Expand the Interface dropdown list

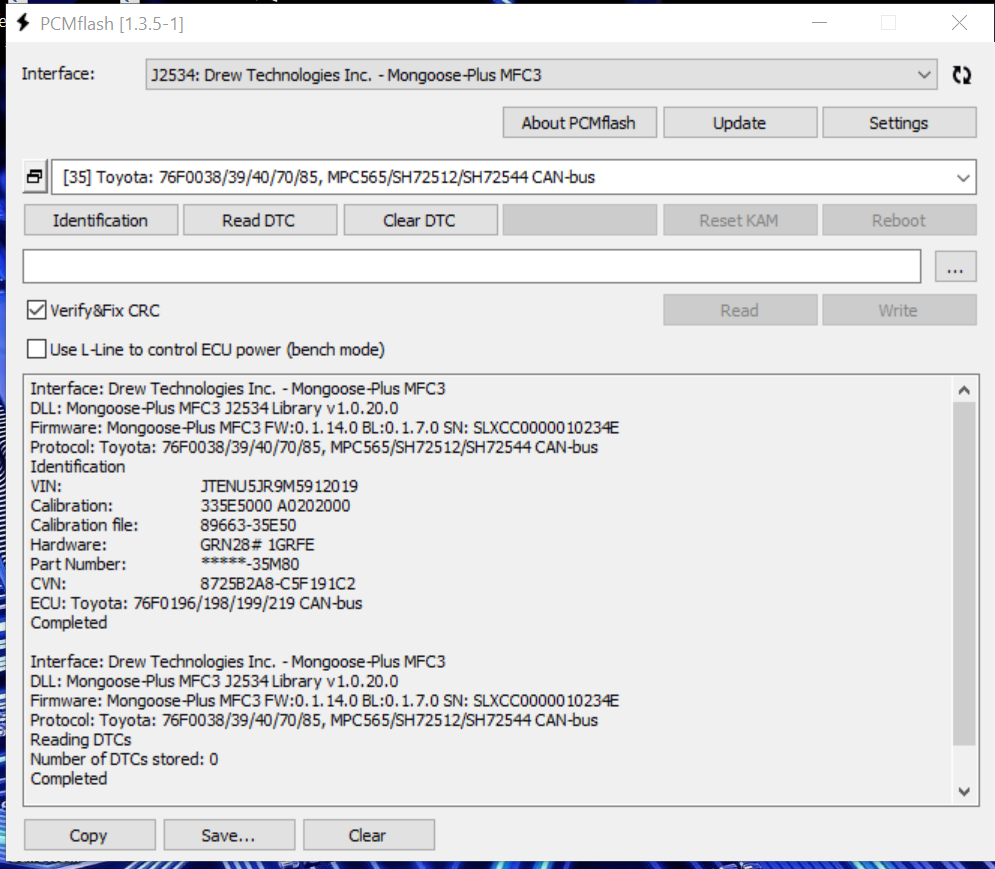coord(923,75)
